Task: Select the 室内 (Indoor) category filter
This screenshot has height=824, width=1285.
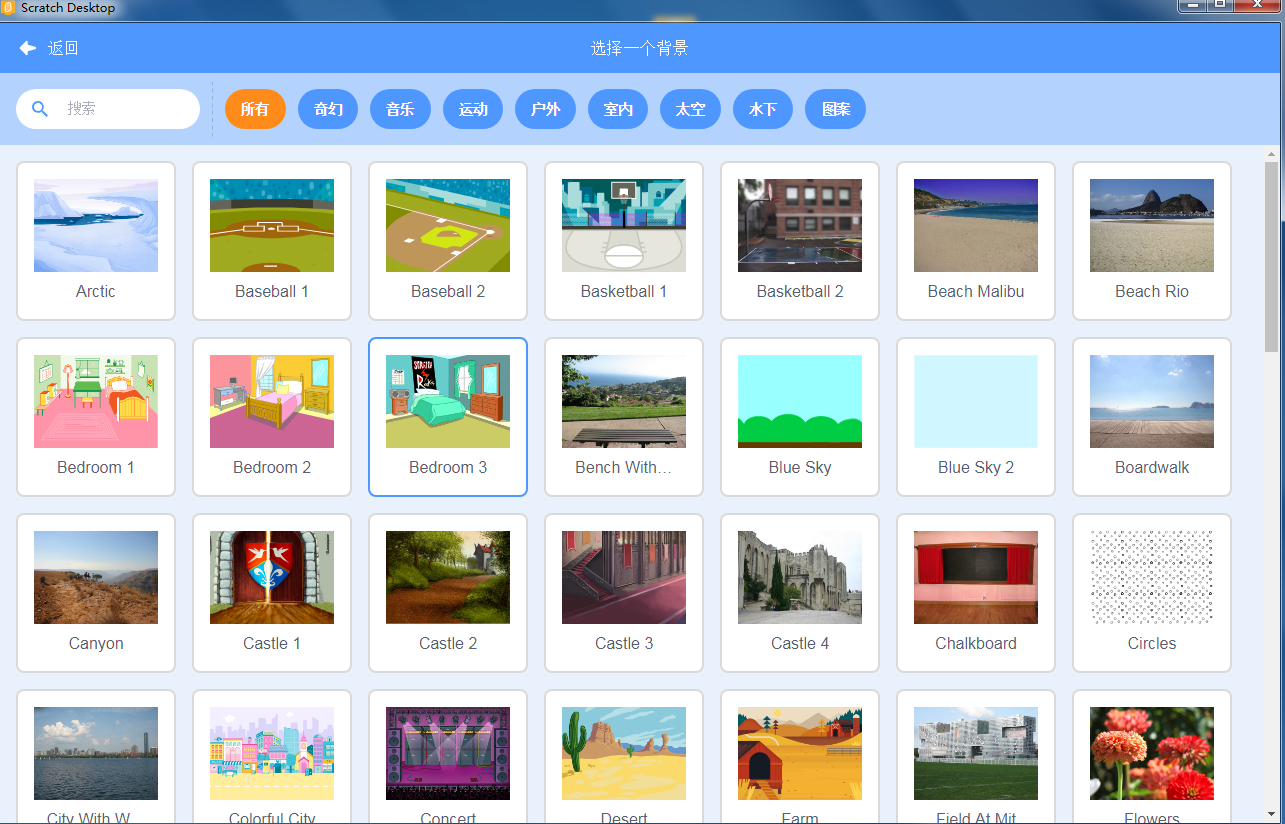Action: tap(617, 109)
